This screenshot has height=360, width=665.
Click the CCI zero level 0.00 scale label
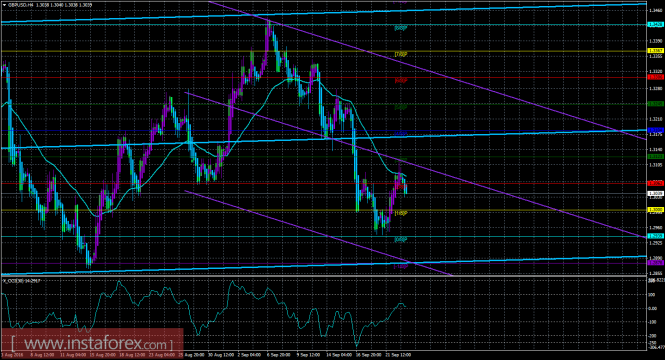653,308
